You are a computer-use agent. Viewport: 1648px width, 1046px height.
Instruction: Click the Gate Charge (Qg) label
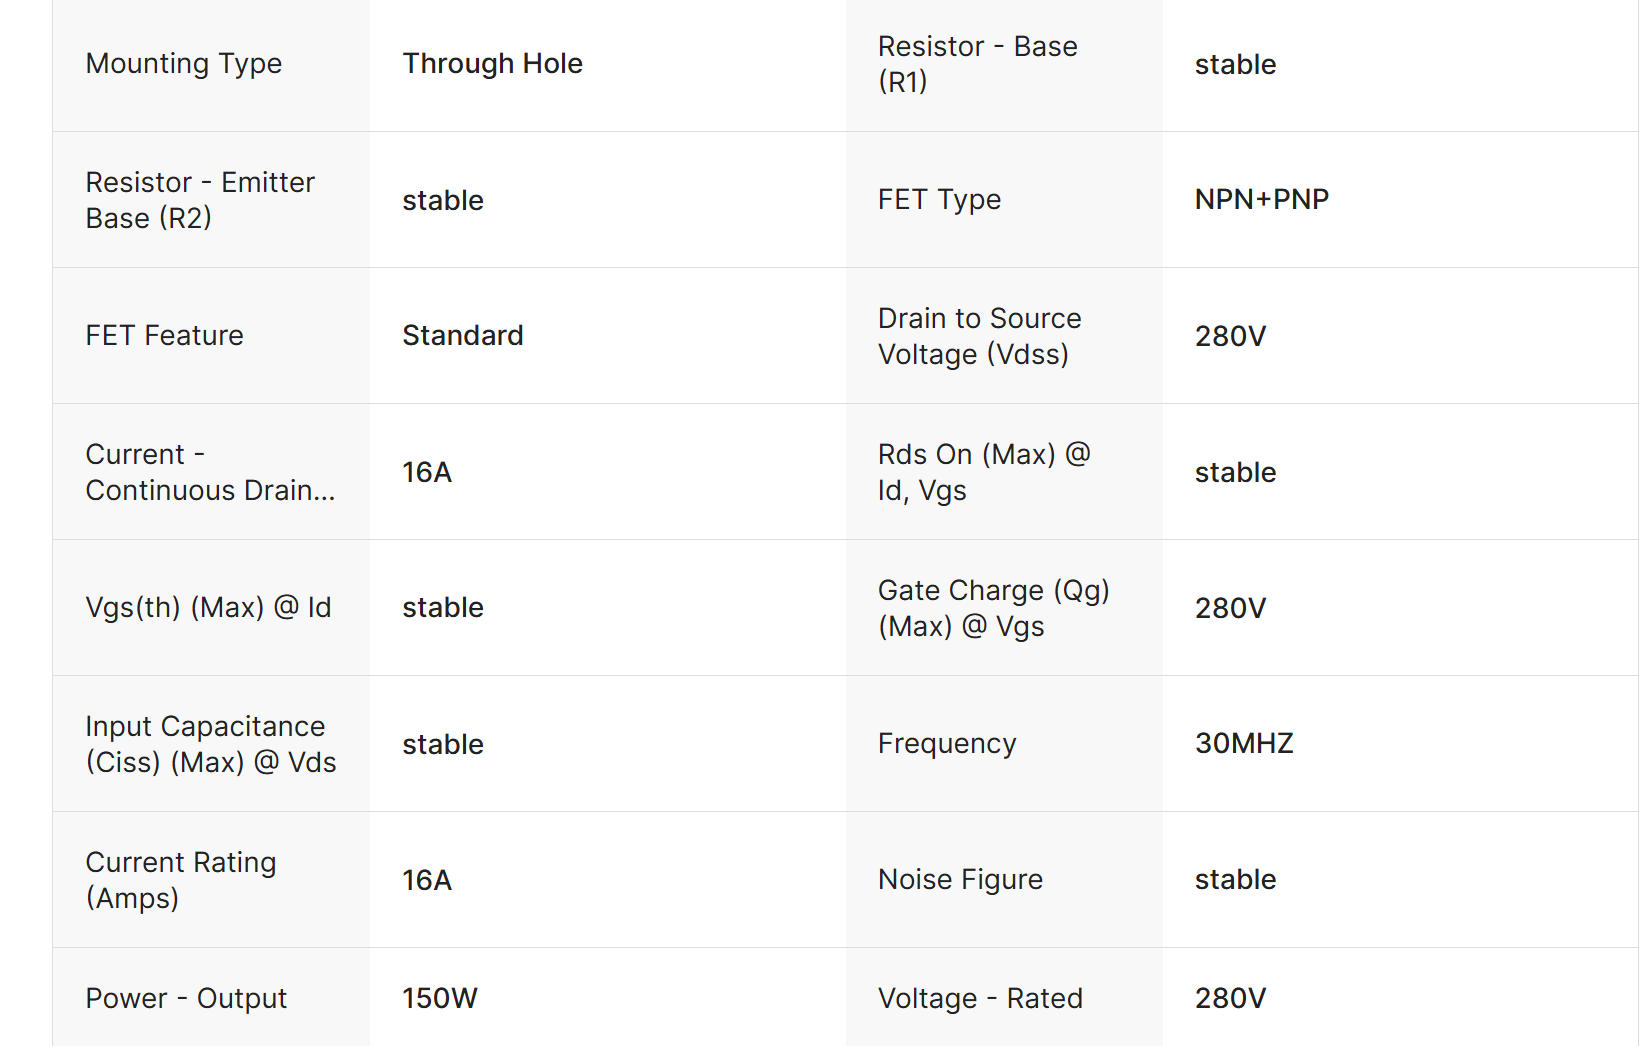tap(993, 608)
